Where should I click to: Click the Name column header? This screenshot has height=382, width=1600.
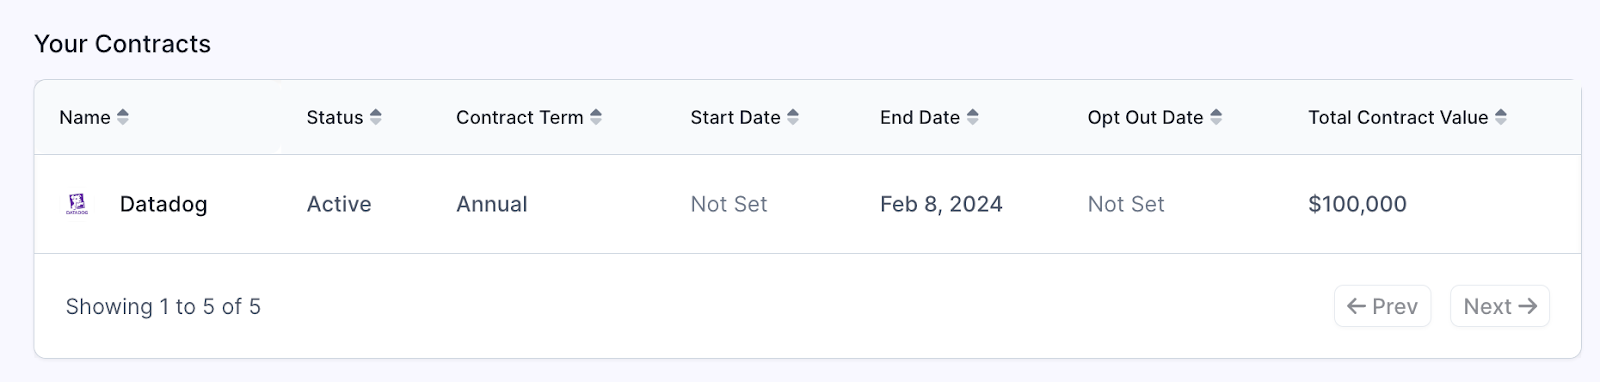point(85,117)
